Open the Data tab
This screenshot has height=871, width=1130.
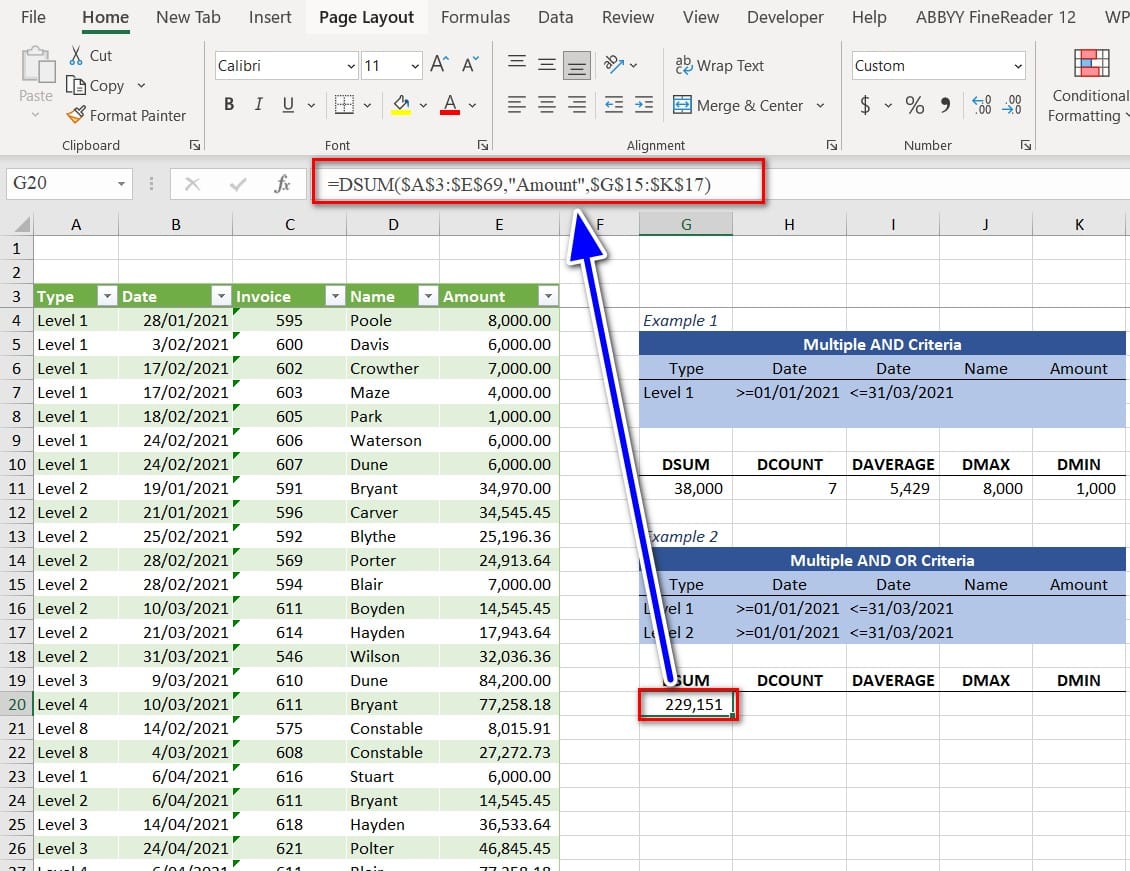(x=555, y=17)
